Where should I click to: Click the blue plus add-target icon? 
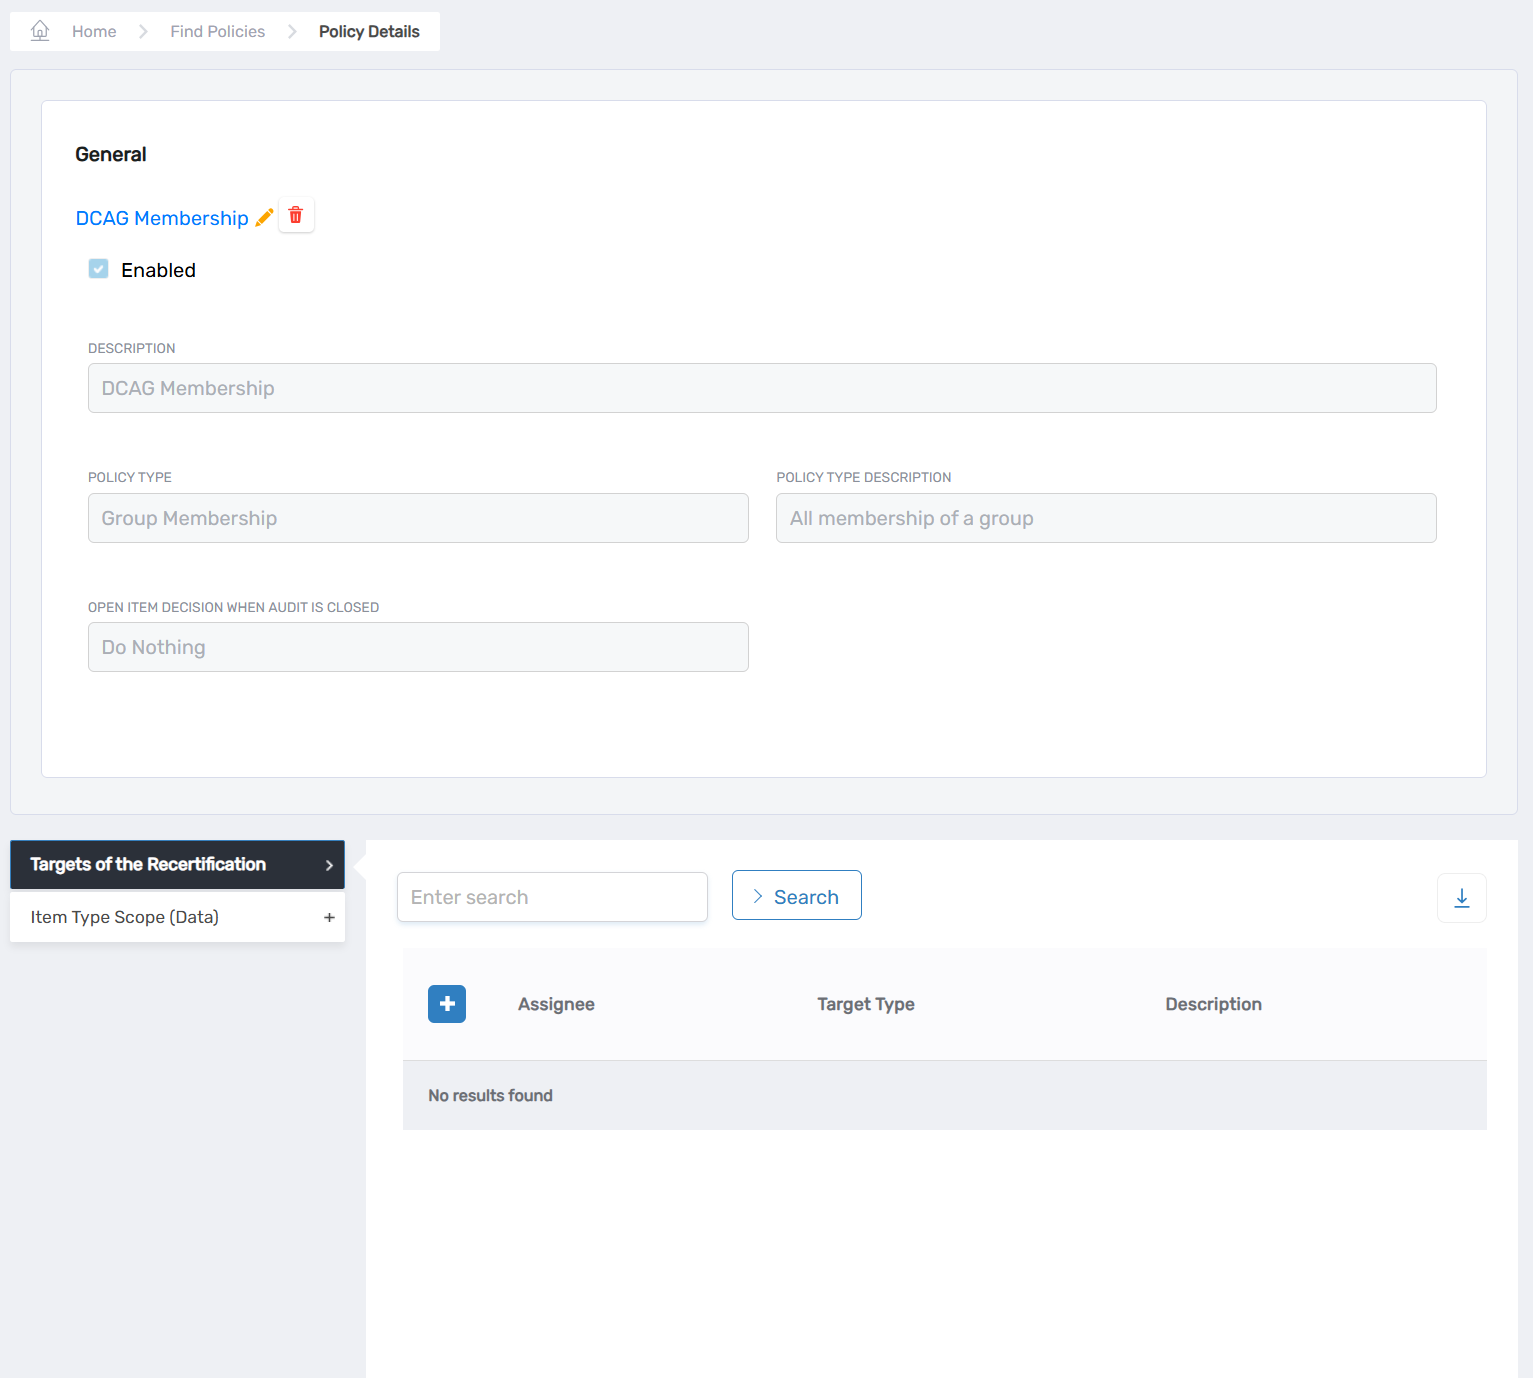click(x=447, y=1004)
